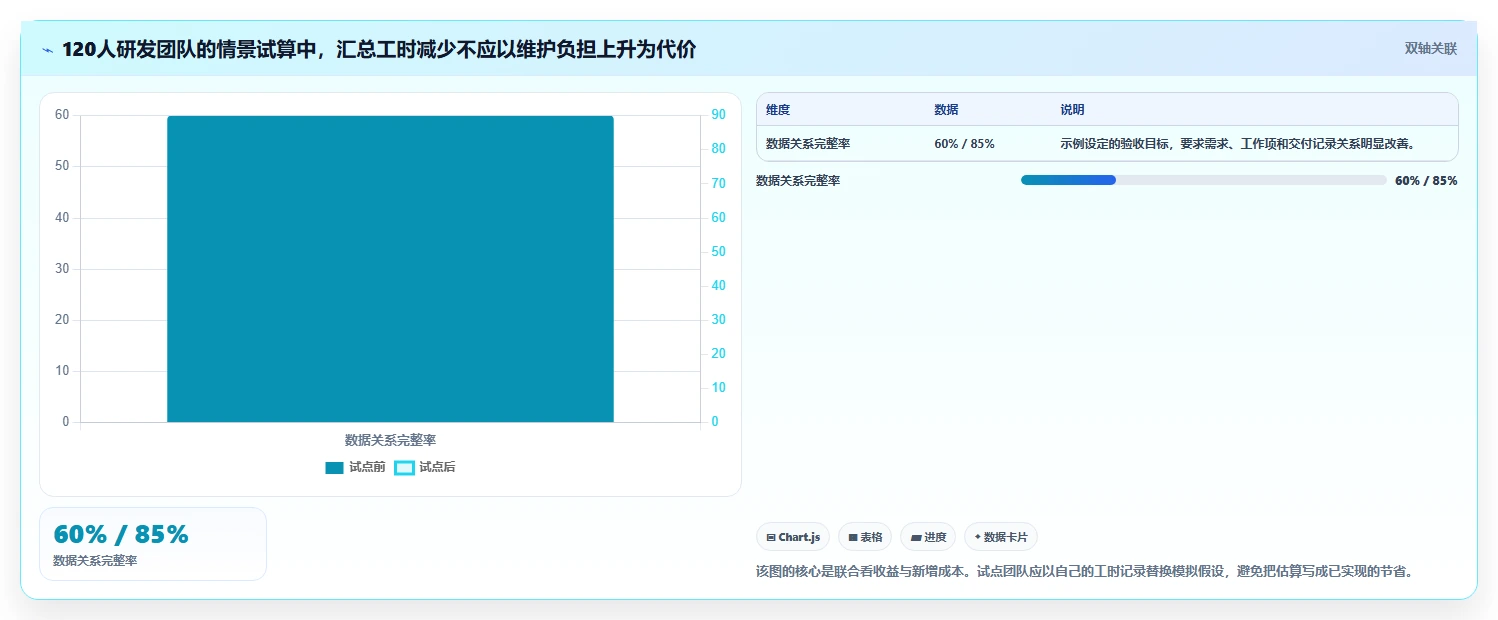
Task: Toggle the 试点前 legend item
Action: tap(355, 467)
